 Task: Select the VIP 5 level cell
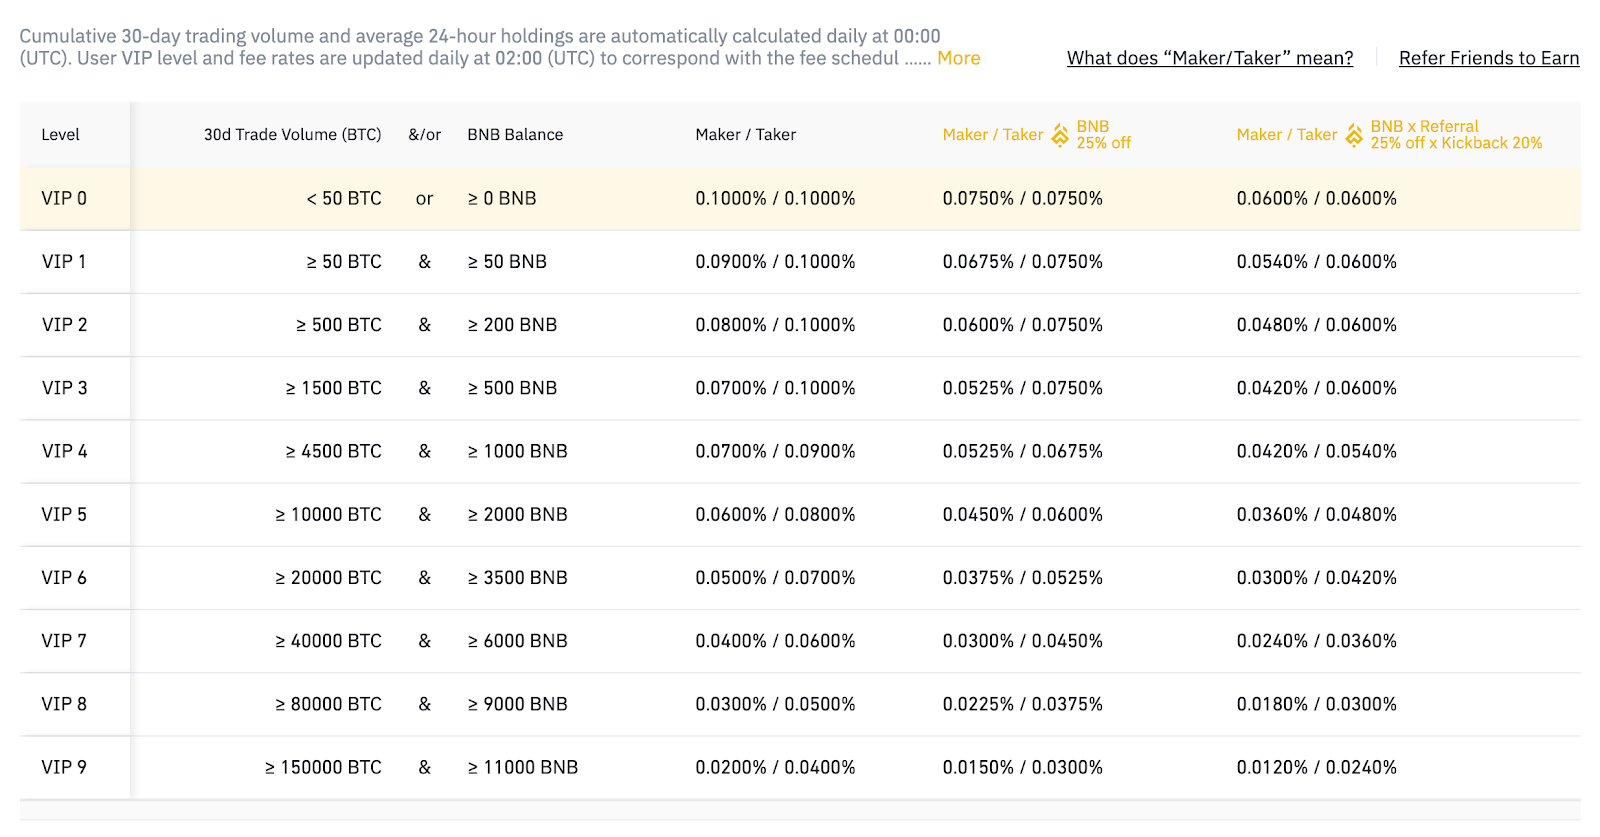click(64, 514)
